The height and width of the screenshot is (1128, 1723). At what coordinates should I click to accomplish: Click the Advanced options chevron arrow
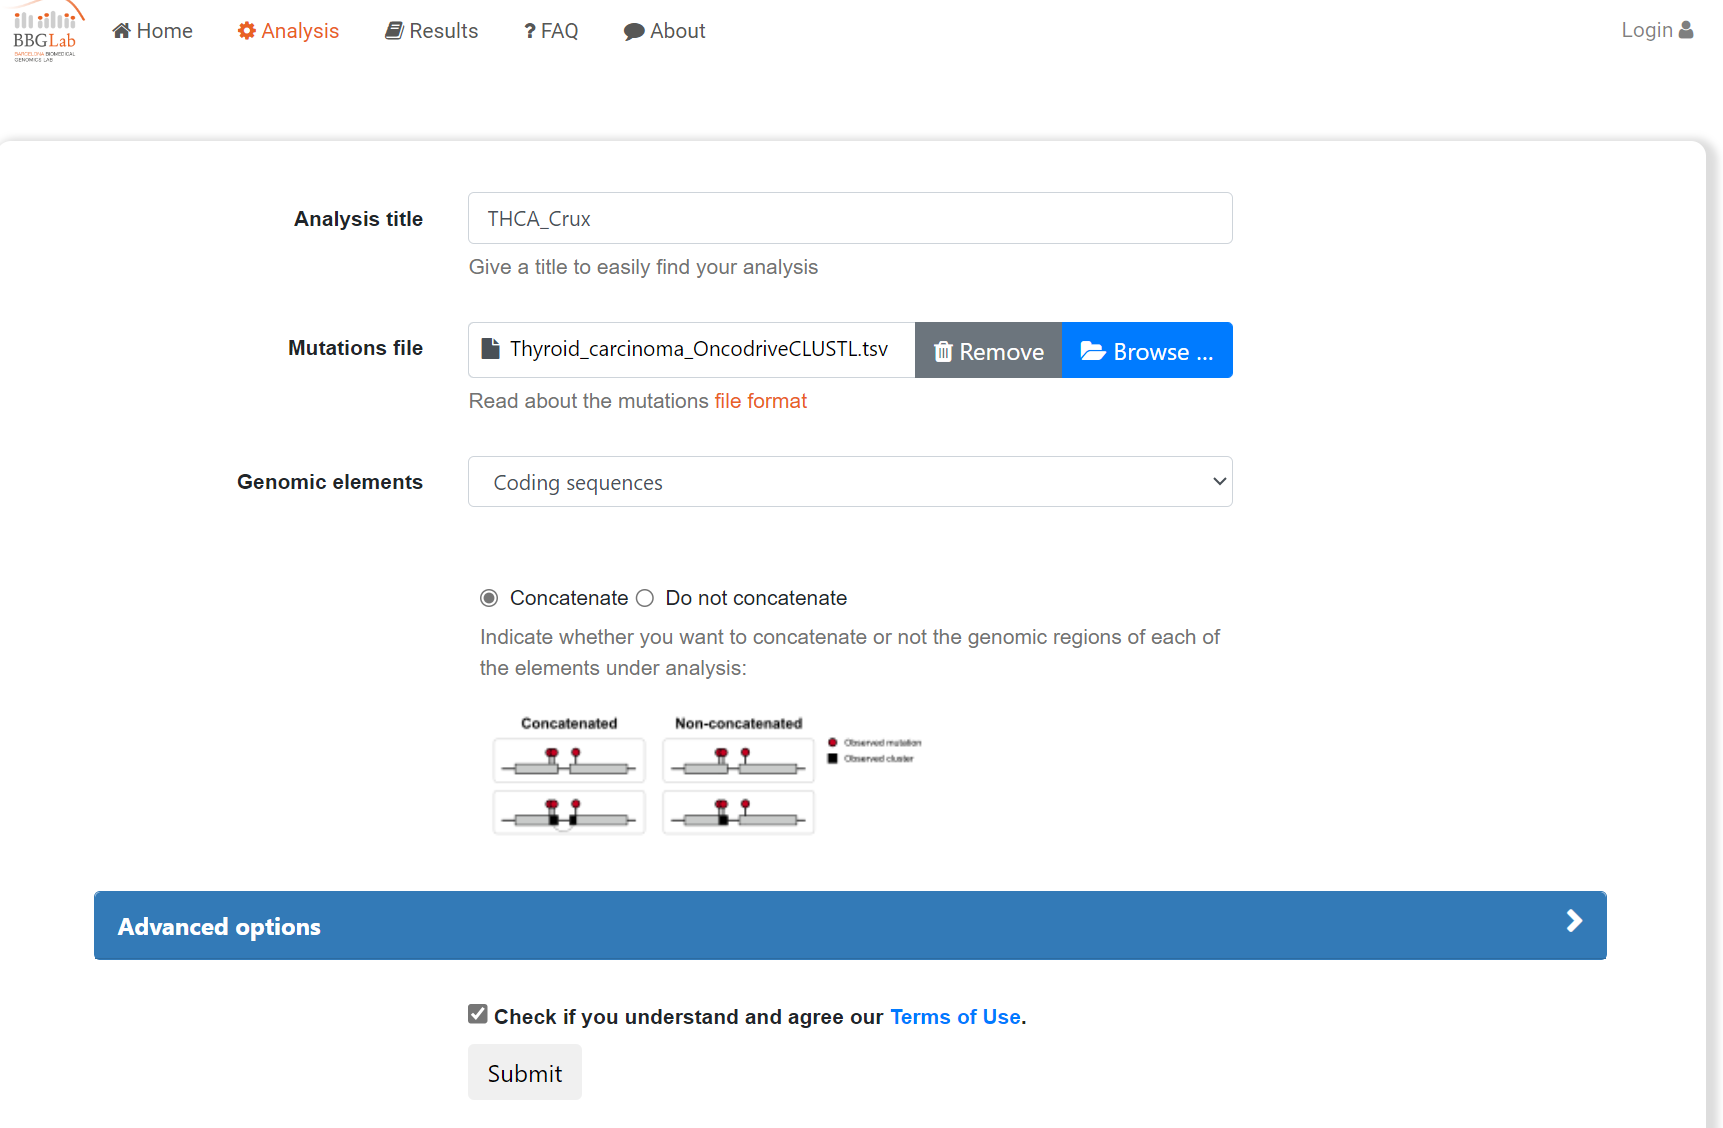[x=1574, y=921]
